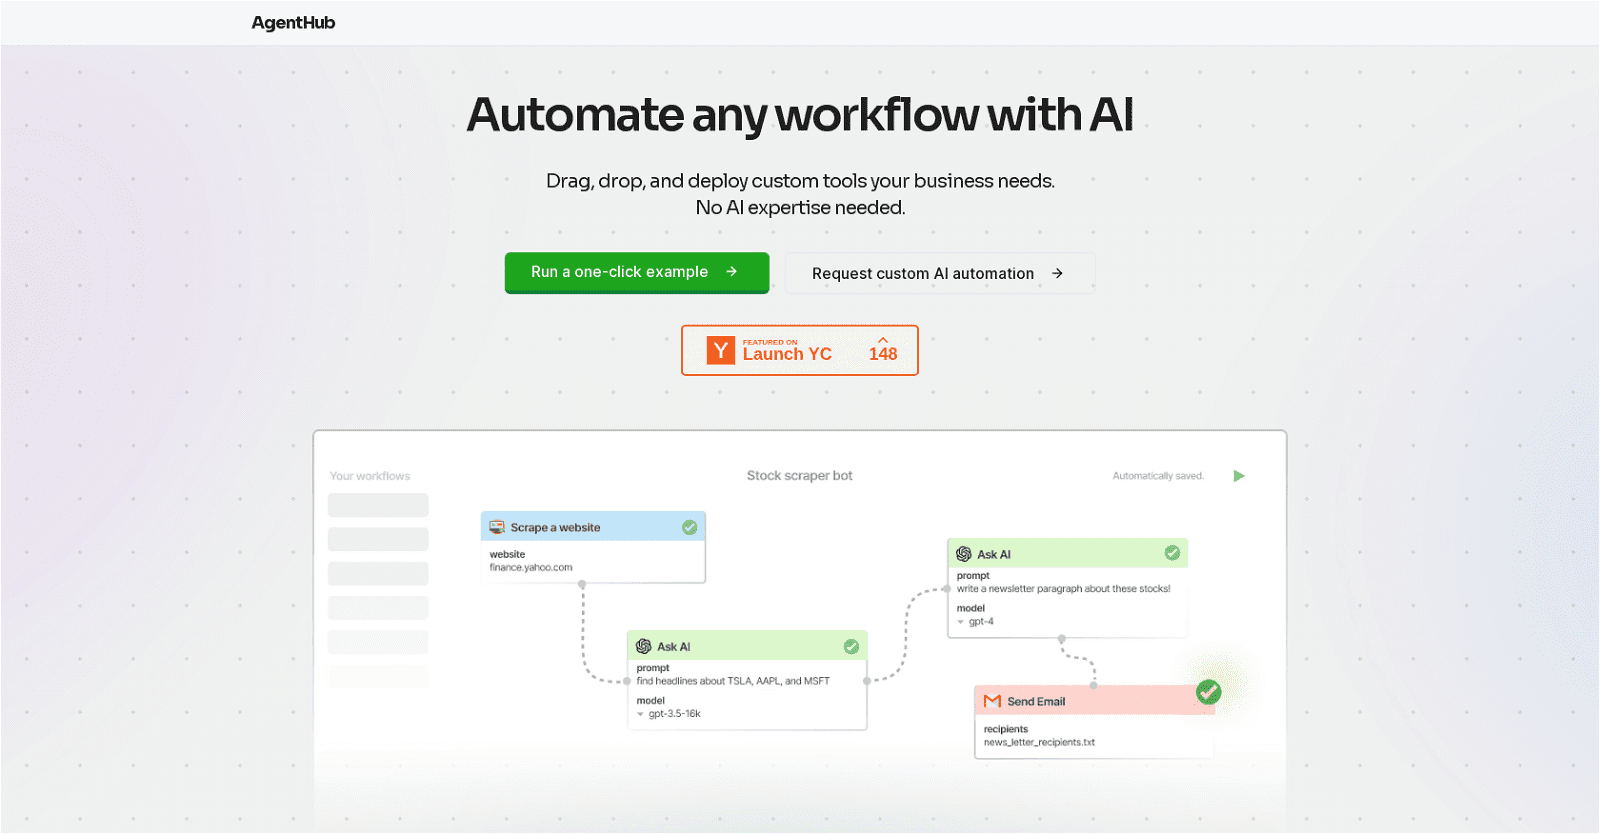Click the news_letter_recipients.txt recipients field
Viewport: 1600px width, 834px height.
1039,742
